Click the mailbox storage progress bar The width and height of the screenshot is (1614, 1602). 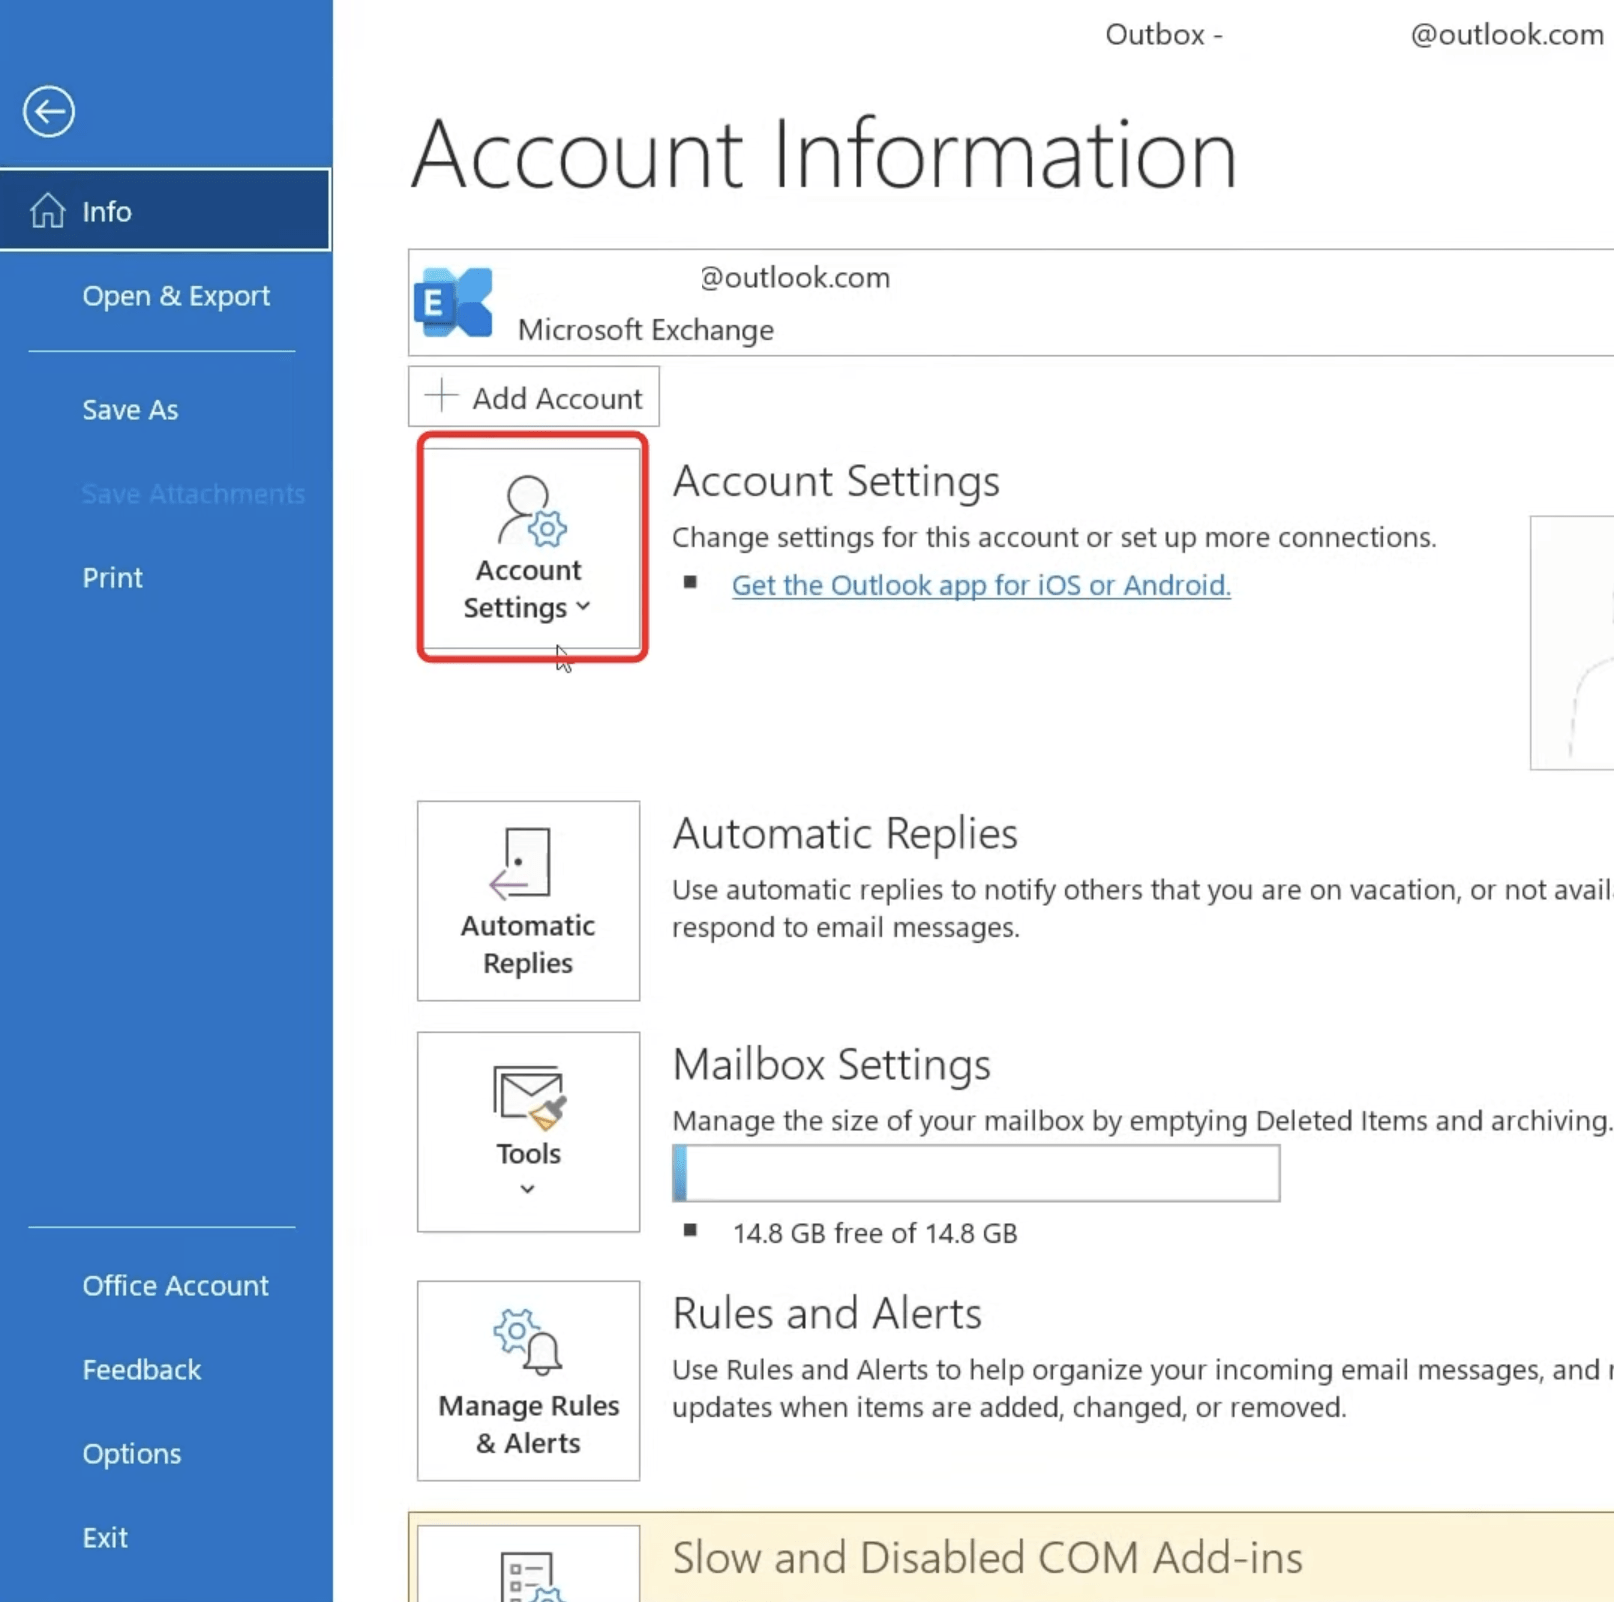tap(976, 1173)
